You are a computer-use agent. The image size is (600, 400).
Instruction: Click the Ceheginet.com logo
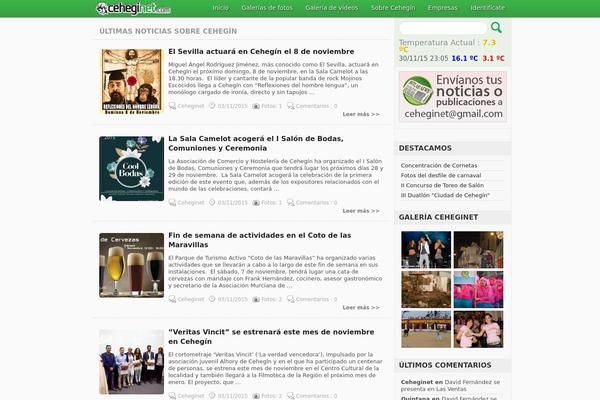(x=133, y=8)
